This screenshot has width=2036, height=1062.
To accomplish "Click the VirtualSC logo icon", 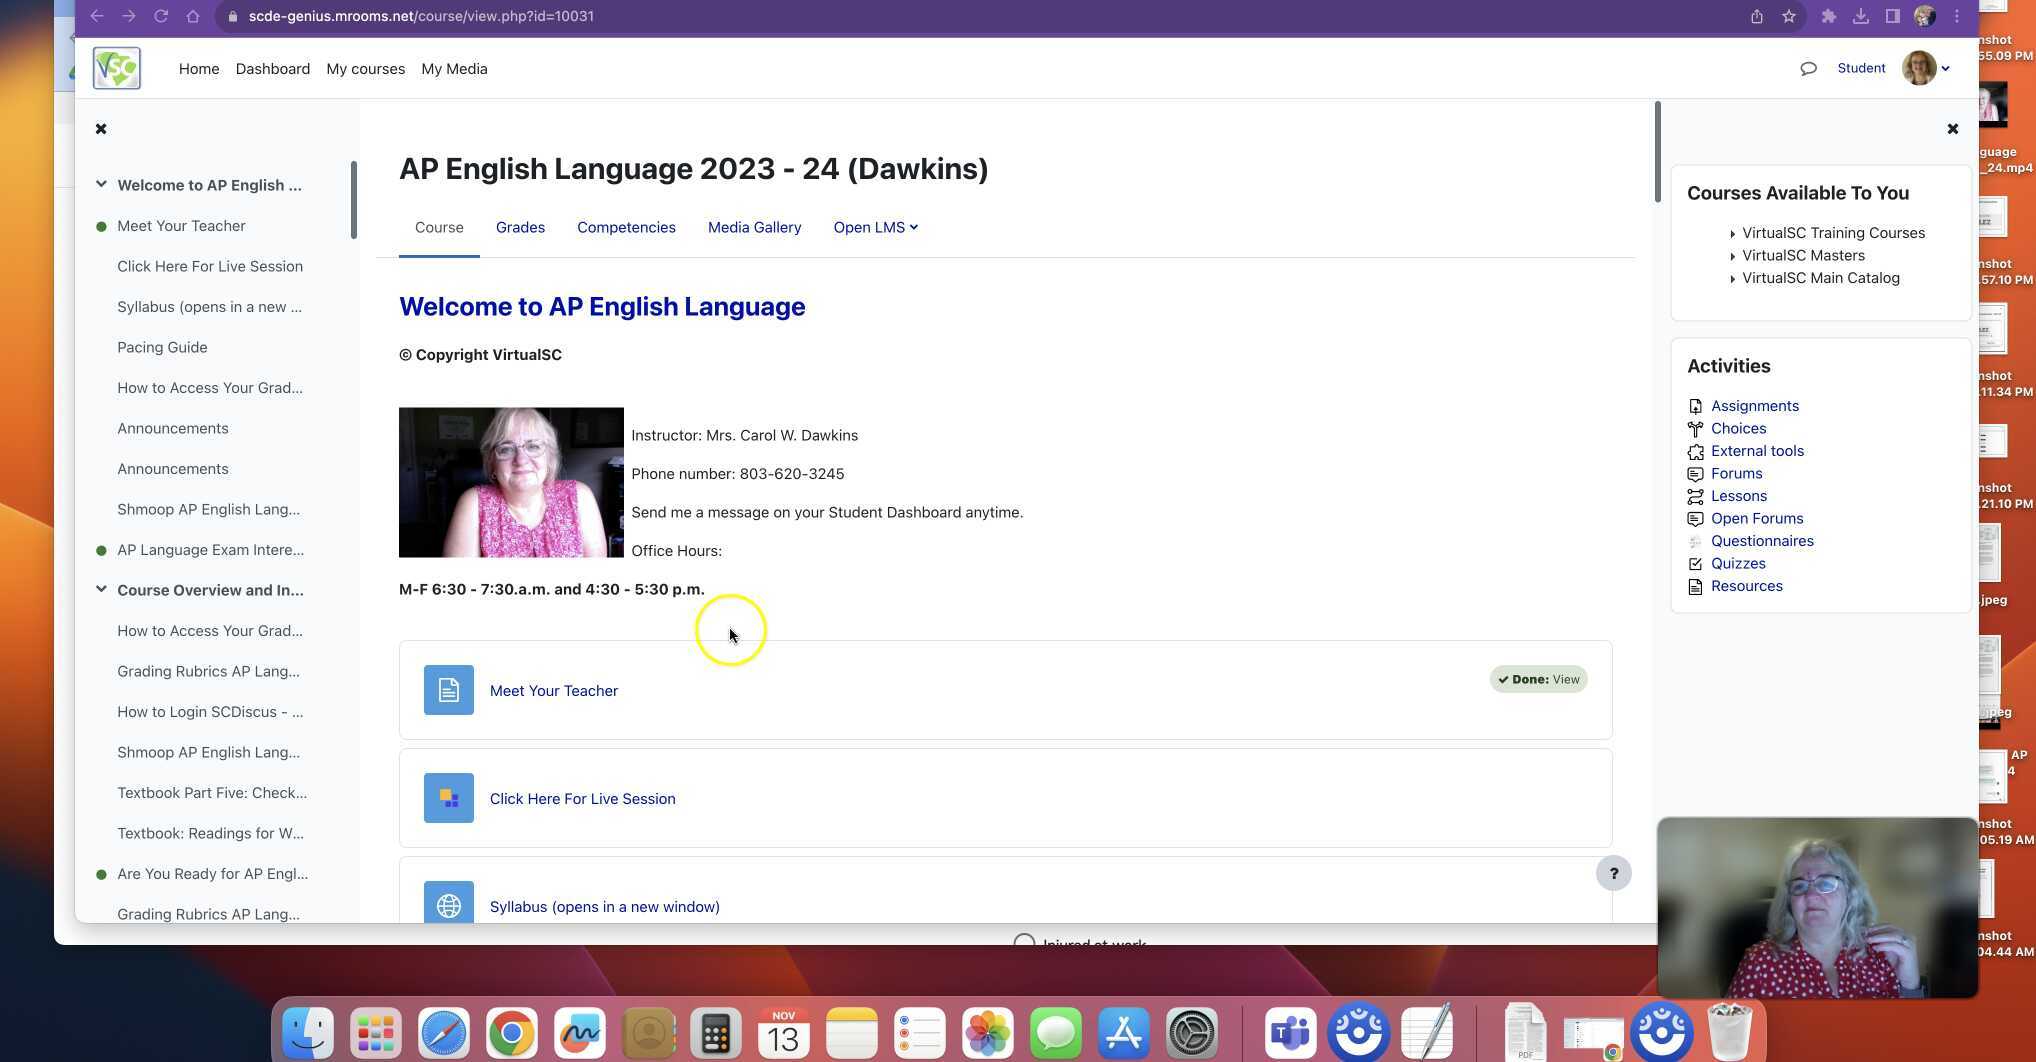I will click(117, 69).
